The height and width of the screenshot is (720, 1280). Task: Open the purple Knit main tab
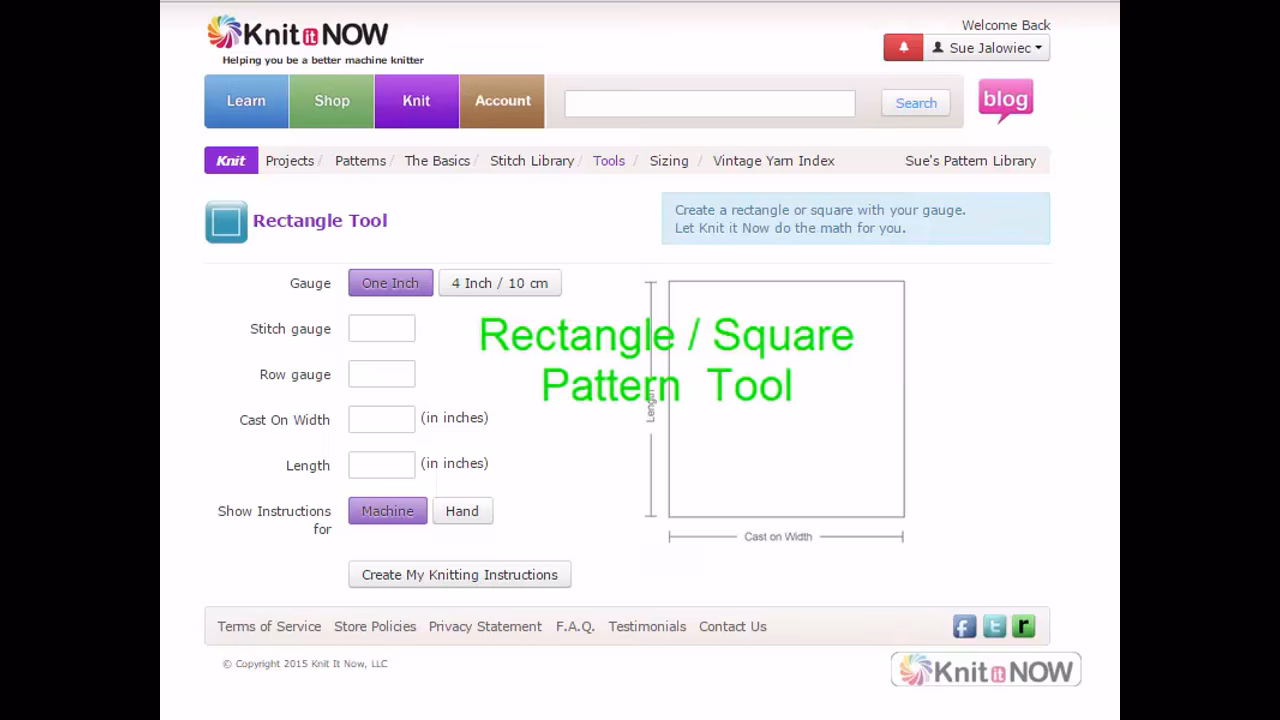416,101
